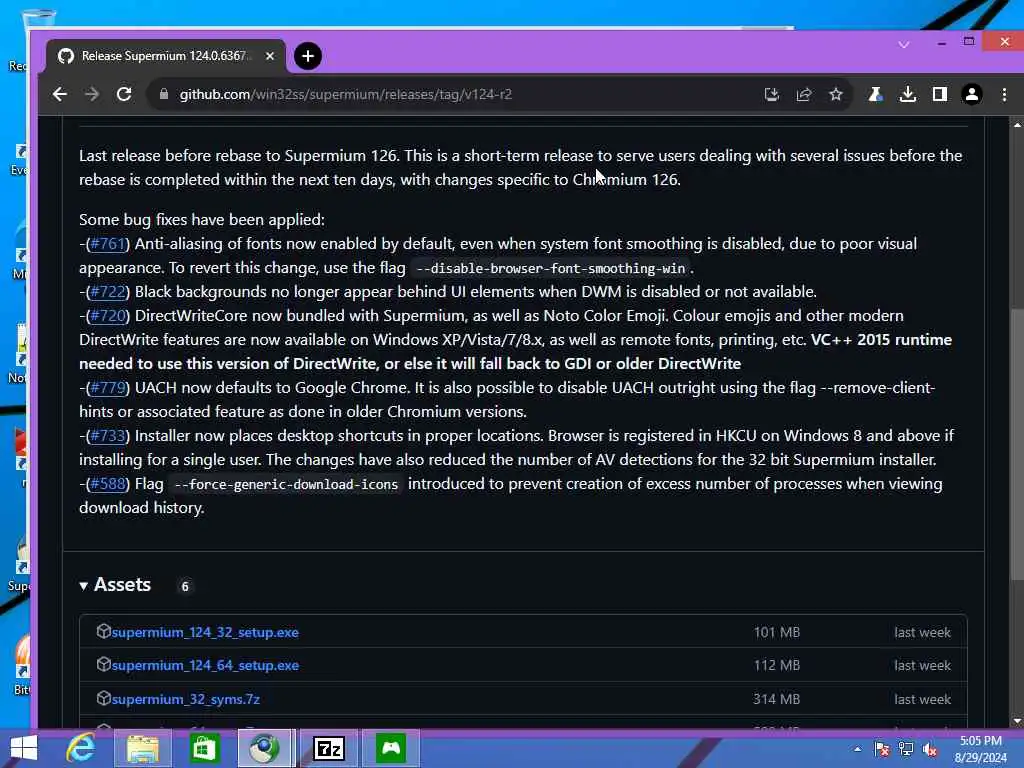Click the vertical scrollbar thumb

(1017, 443)
